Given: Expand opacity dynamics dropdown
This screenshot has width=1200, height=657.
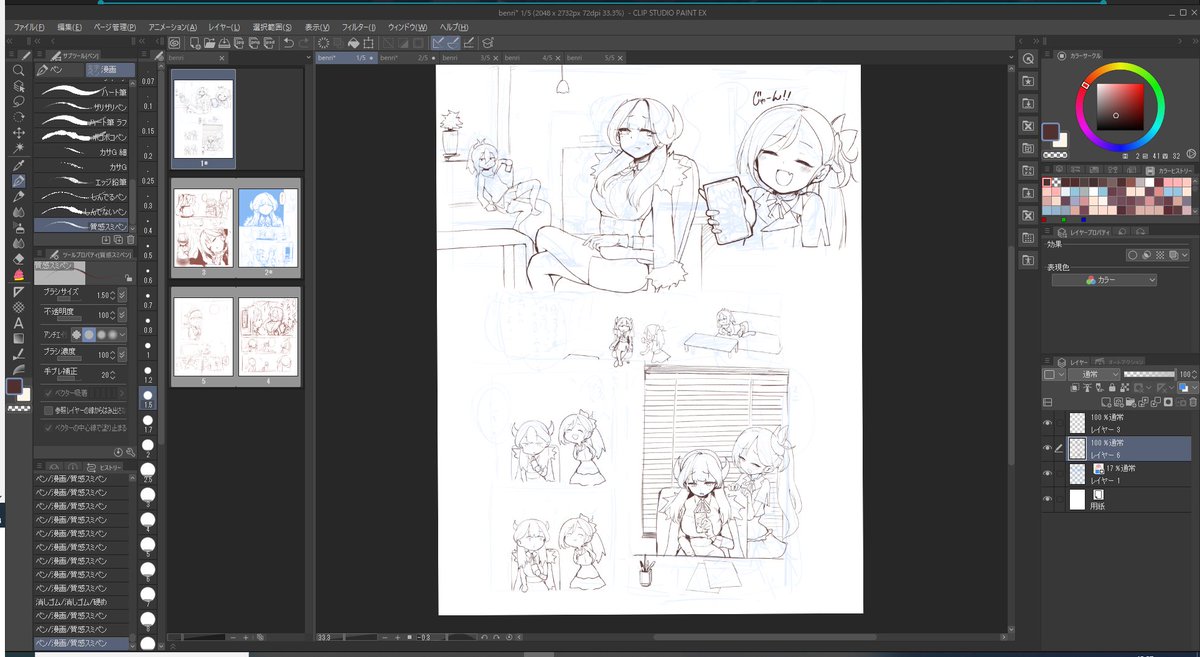Looking at the screenshot, I should (x=122, y=313).
